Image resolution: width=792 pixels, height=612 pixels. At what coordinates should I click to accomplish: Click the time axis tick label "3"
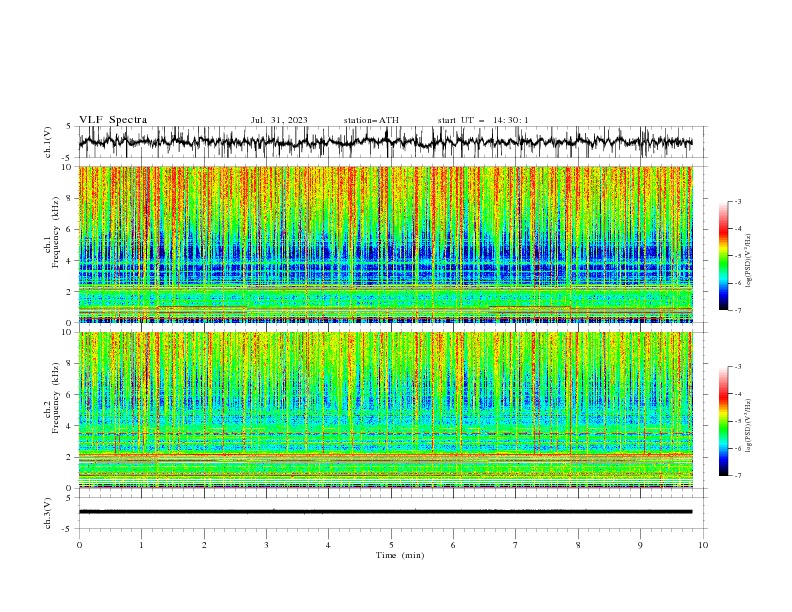(x=266, y=545)
